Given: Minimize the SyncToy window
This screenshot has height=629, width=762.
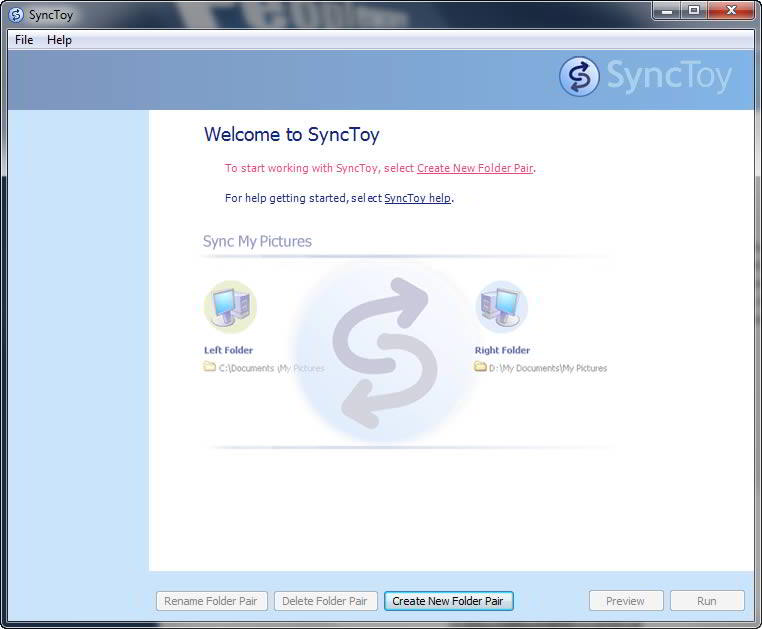Looking at the screenshot, I should 667,11.
